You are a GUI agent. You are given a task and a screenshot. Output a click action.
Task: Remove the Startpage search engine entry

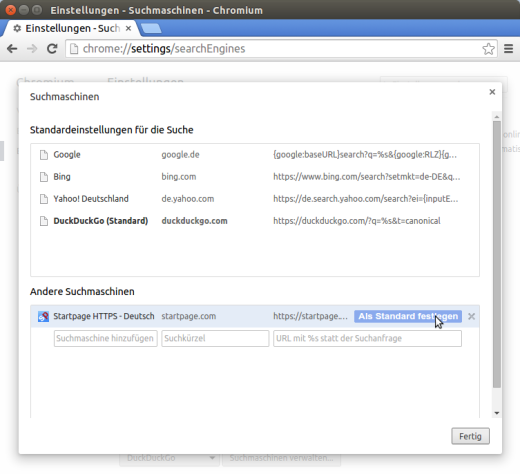(x=471, y=316)
